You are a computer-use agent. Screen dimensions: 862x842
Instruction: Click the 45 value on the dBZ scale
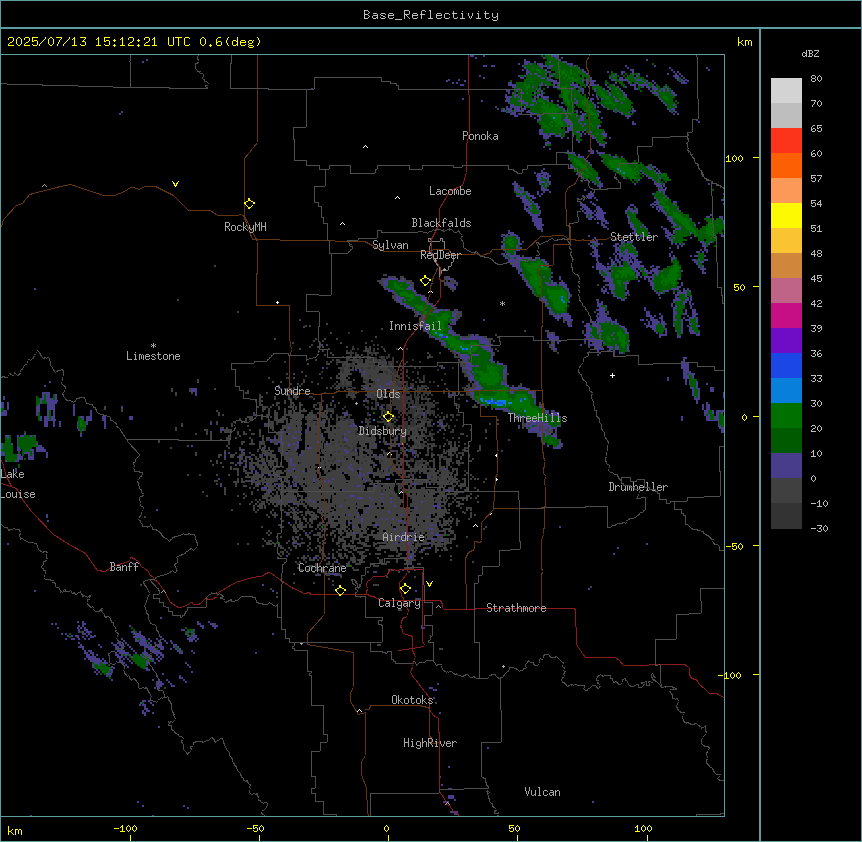816,279
